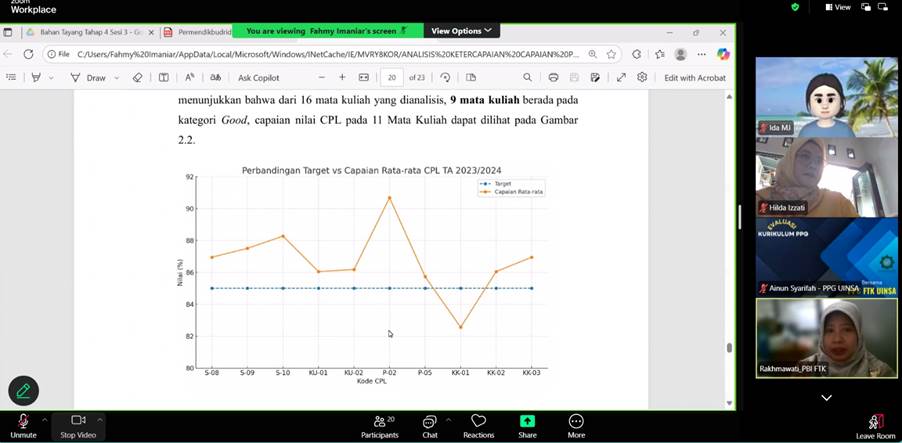This screenshot has height=443, width=902.
Task: Select the Draw tool in PDF toolbar
Action: [89, 77]
